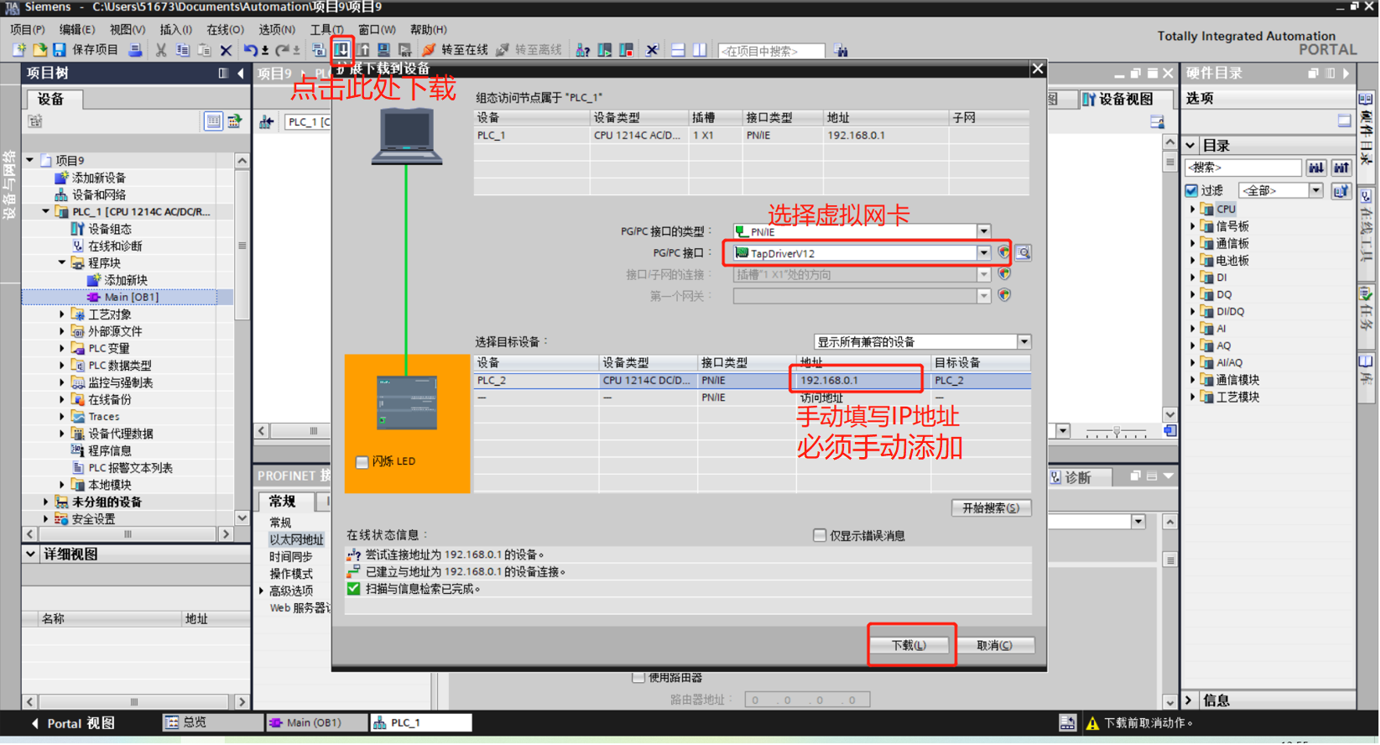1380x745 pixels.
Task: Click the catalog filter profile icon
Action: click(x=1341, y=190)
